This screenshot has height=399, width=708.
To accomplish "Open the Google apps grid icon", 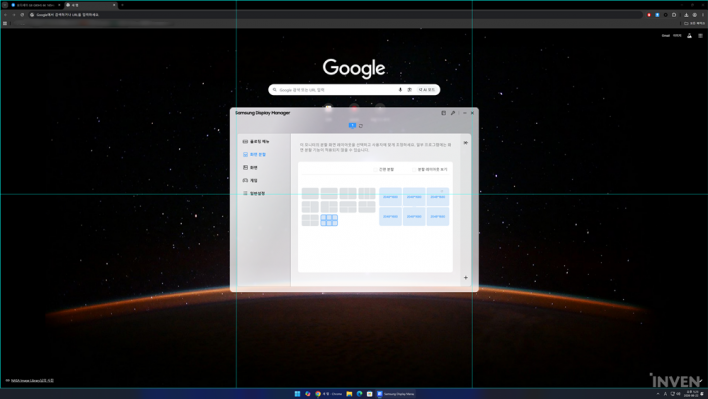I will 700,36.
